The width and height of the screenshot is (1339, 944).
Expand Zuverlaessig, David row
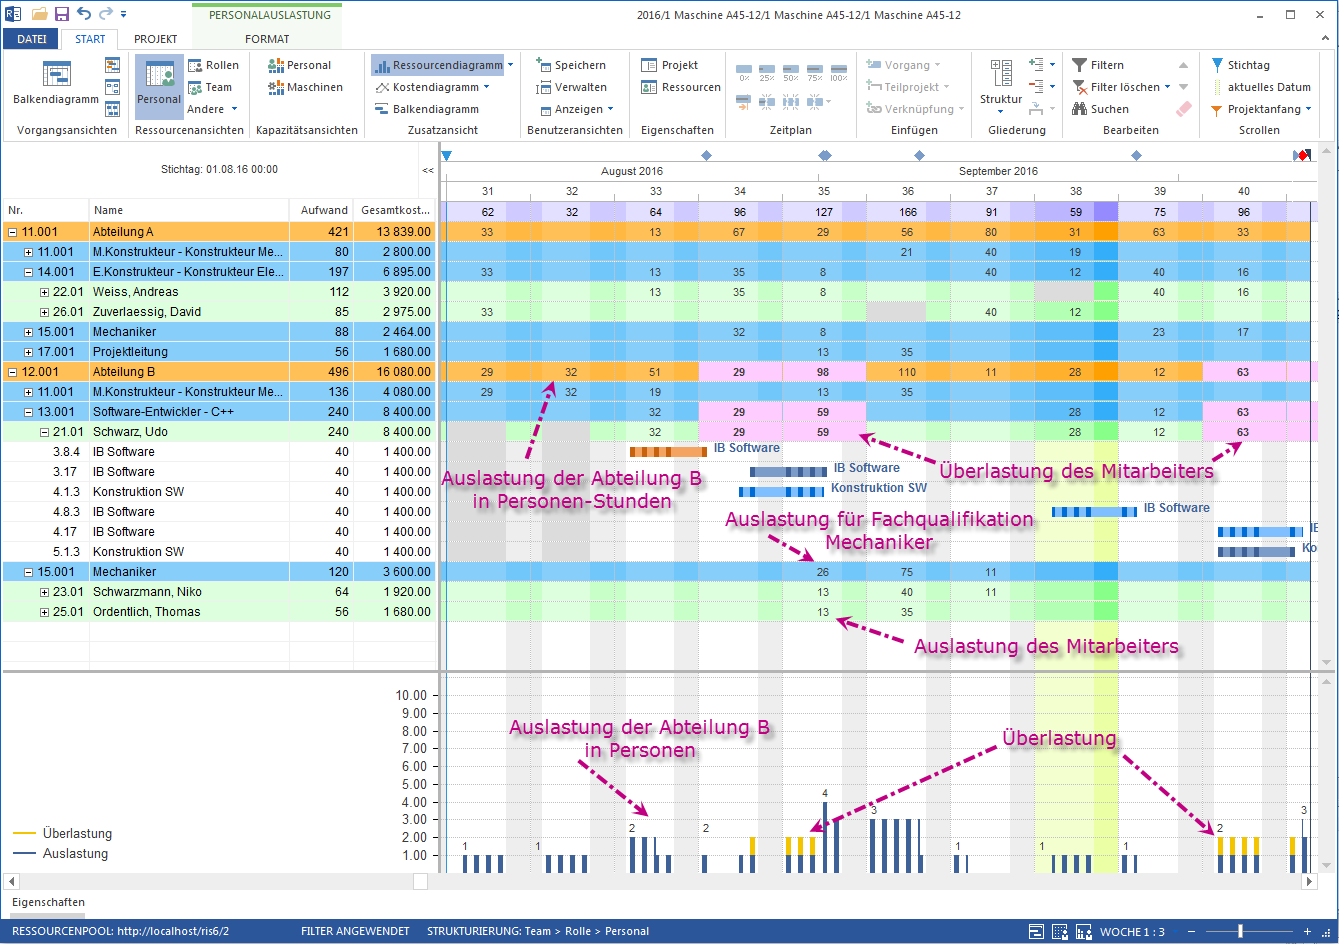(44, 312)
